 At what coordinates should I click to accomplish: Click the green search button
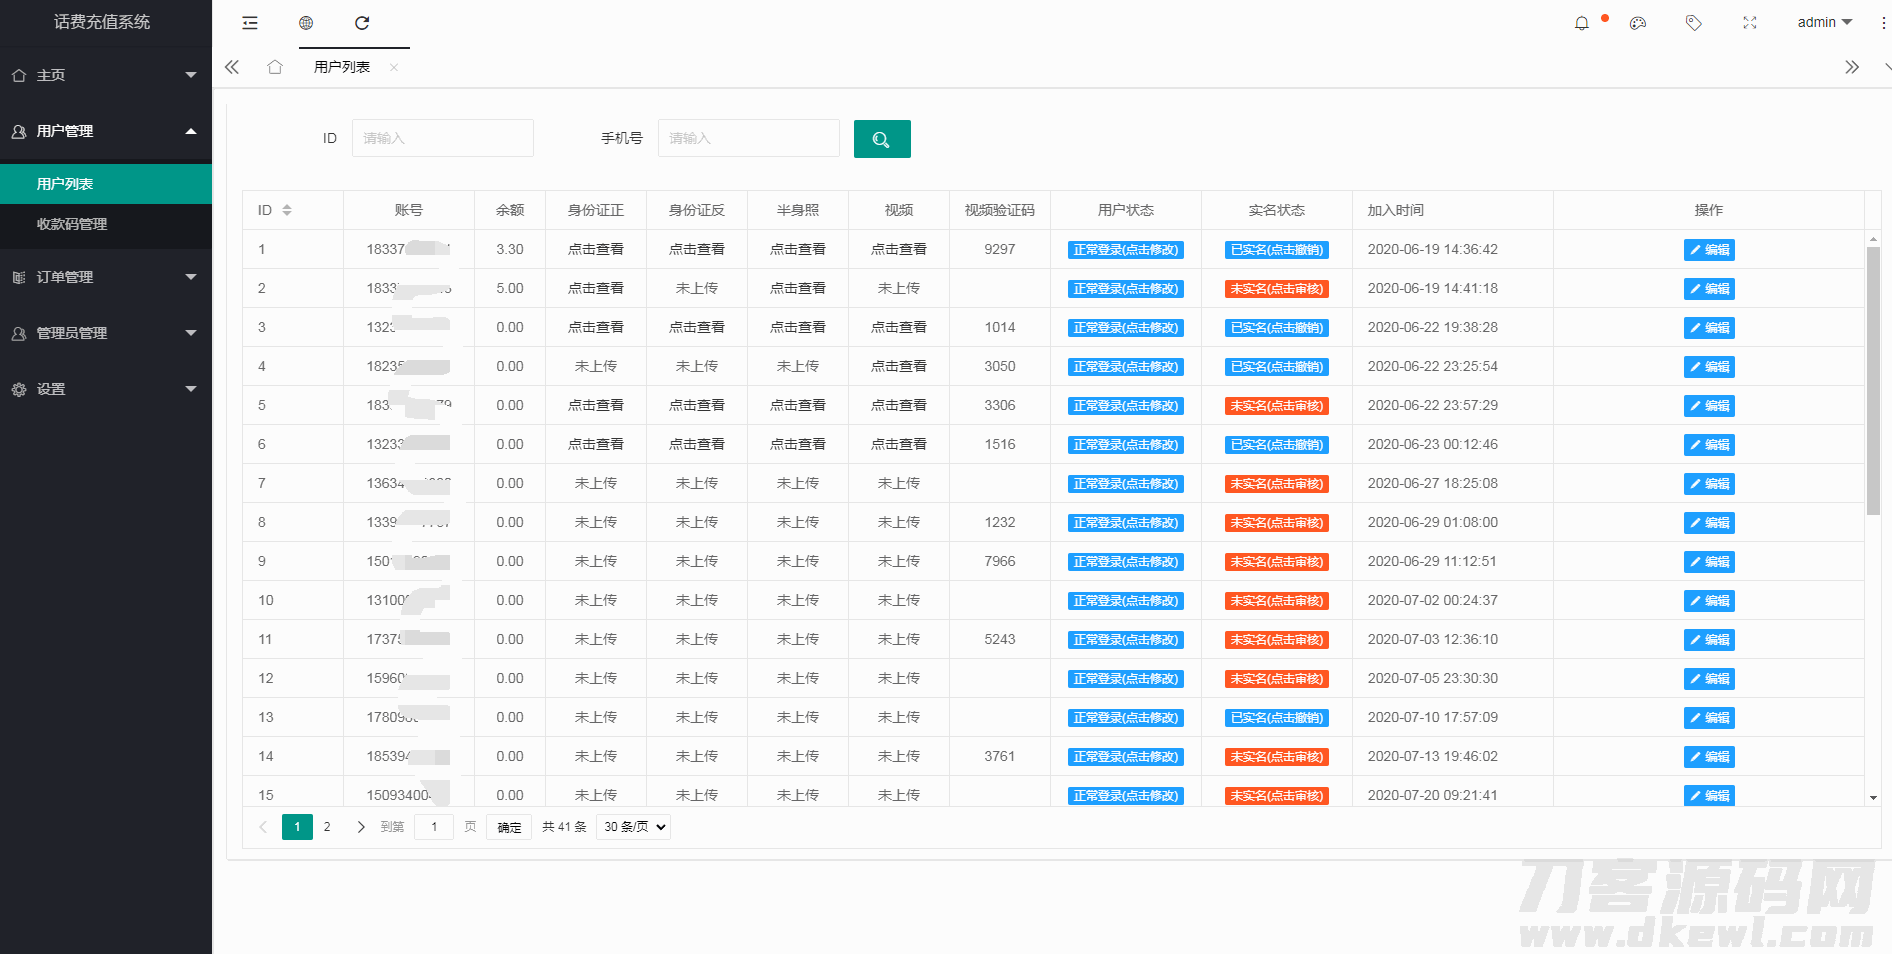(881, 139)
